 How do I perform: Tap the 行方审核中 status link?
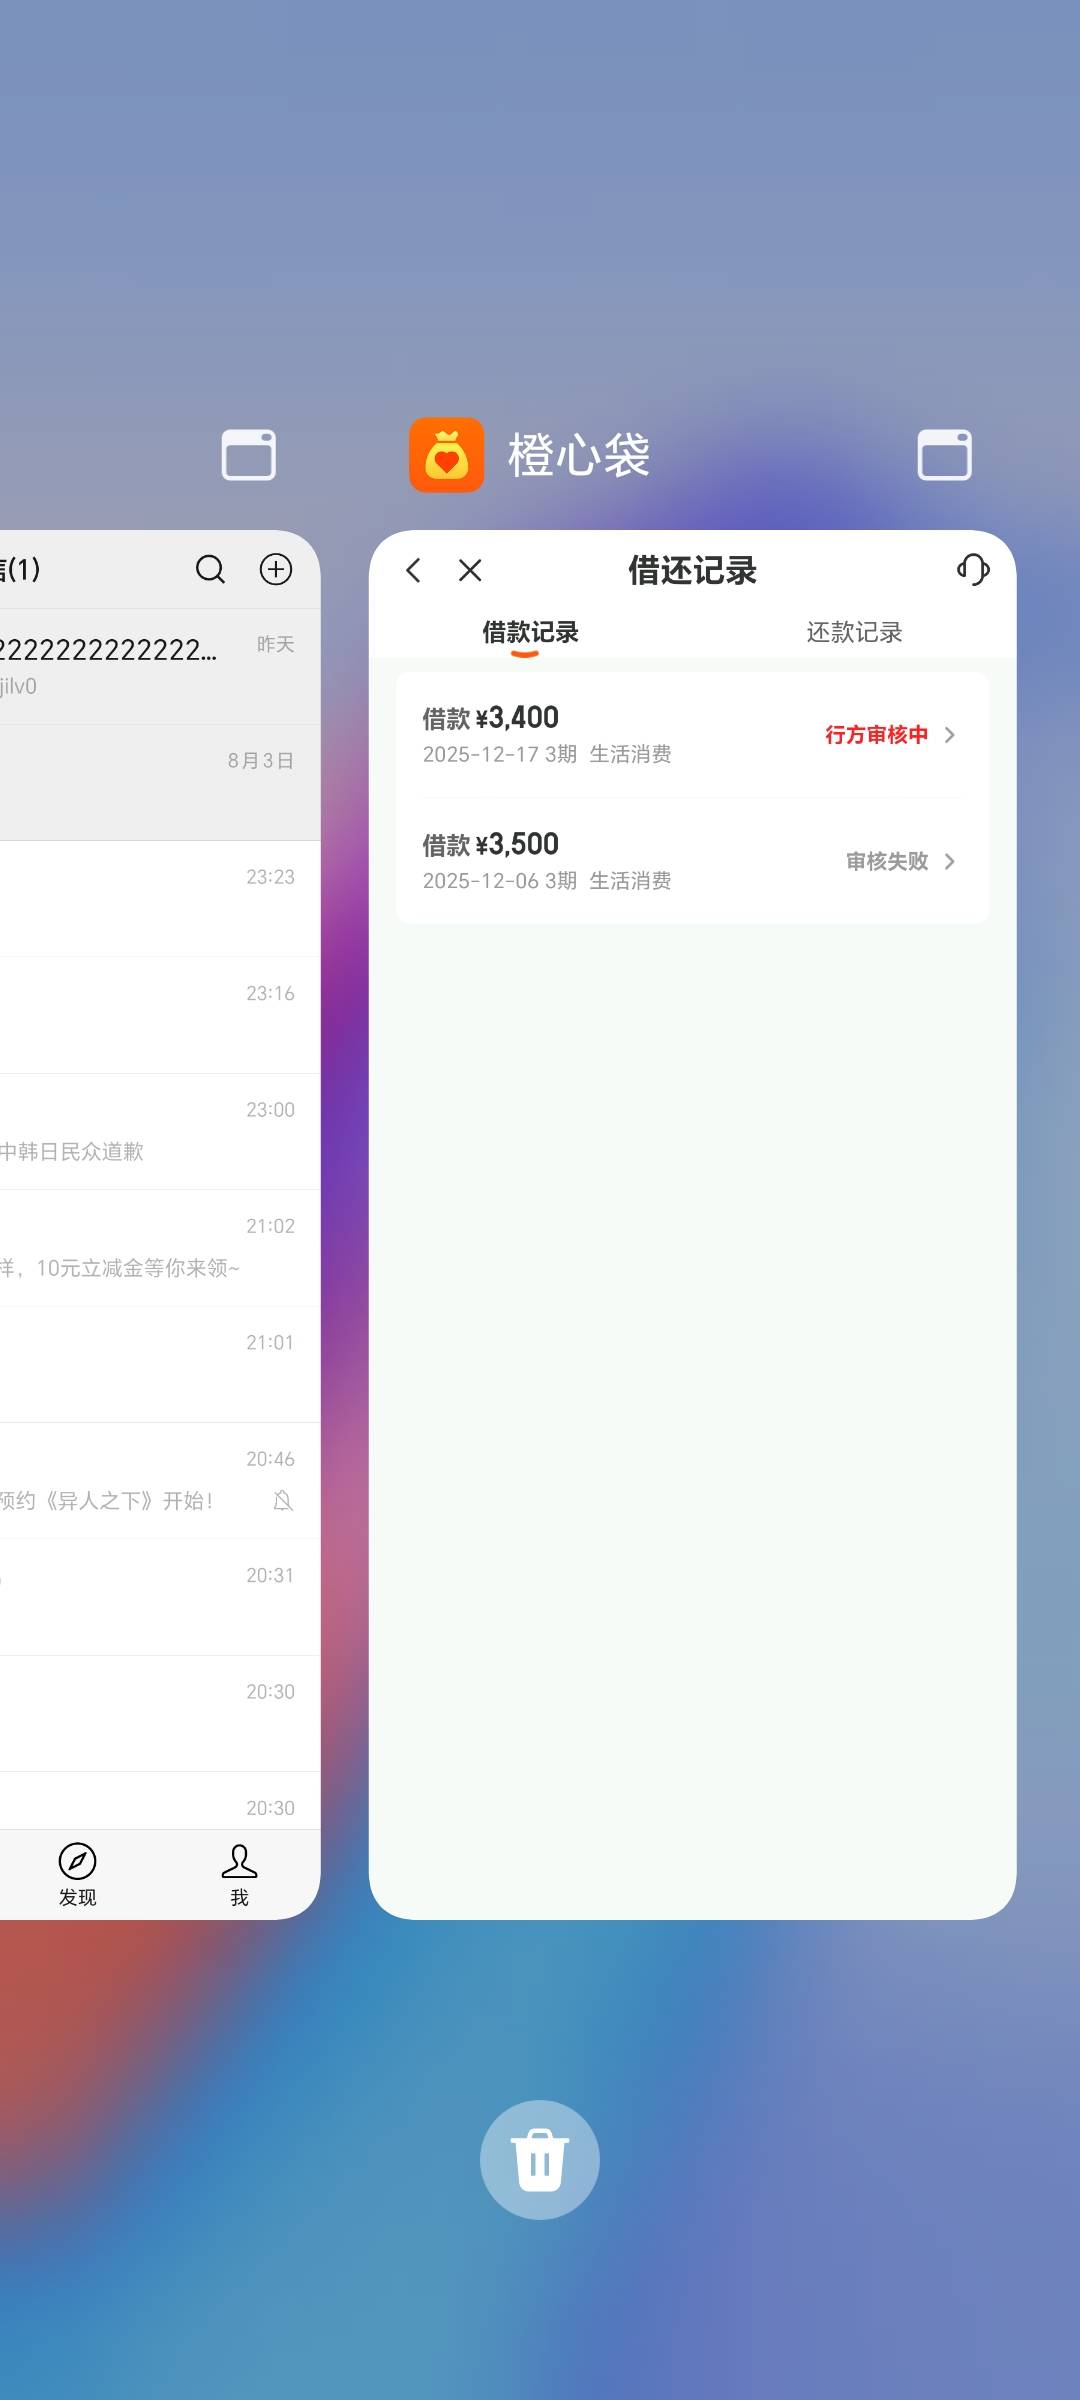coord(876,735)
